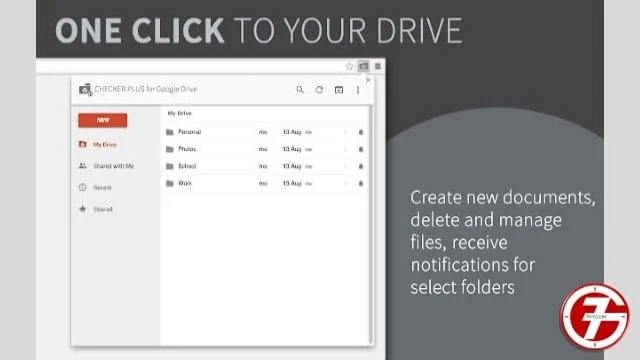Click the 10 Aug date in Photos row

click(292, 149)
